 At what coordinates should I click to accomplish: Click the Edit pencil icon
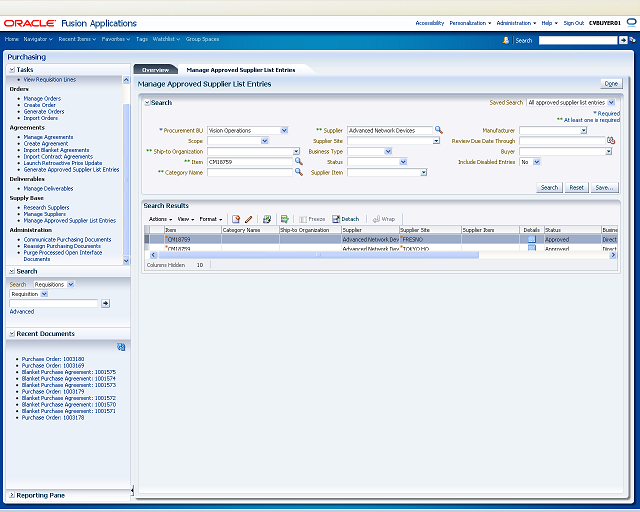point(248,219)
